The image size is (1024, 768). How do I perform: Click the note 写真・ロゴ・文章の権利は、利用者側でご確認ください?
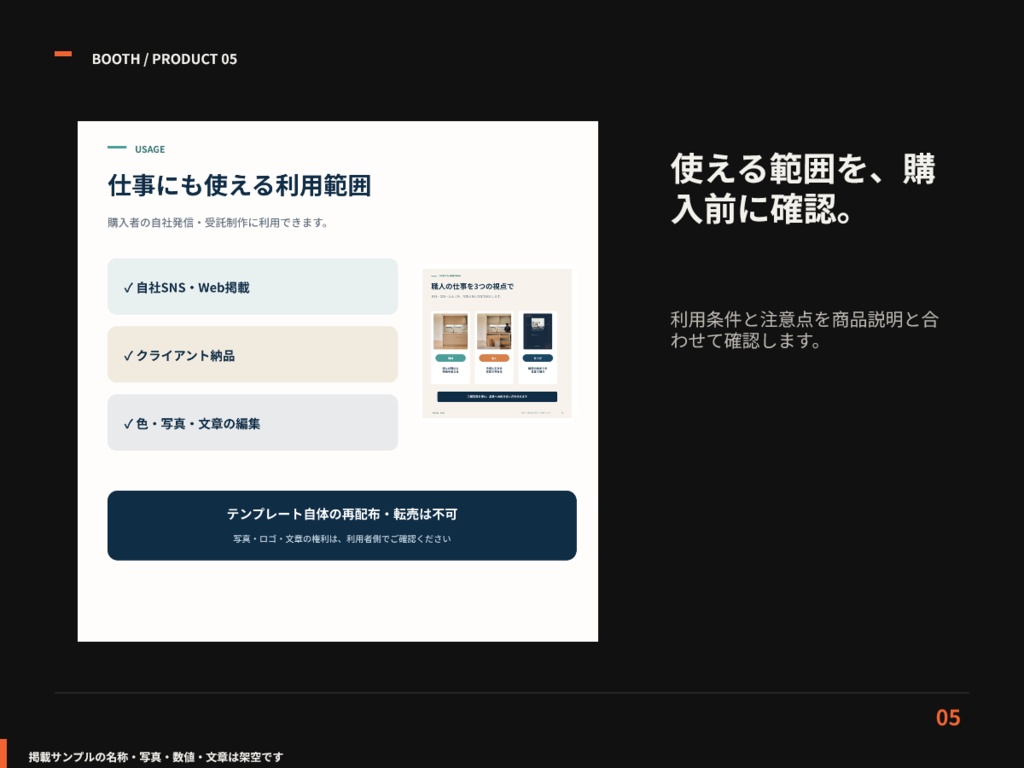[x=342, y=539]
